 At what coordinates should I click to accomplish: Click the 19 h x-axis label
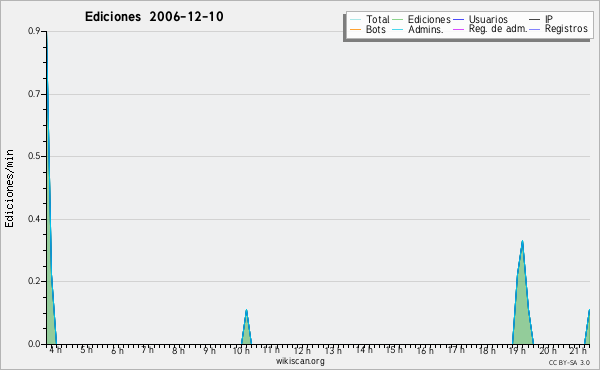(x=517, y=350)
